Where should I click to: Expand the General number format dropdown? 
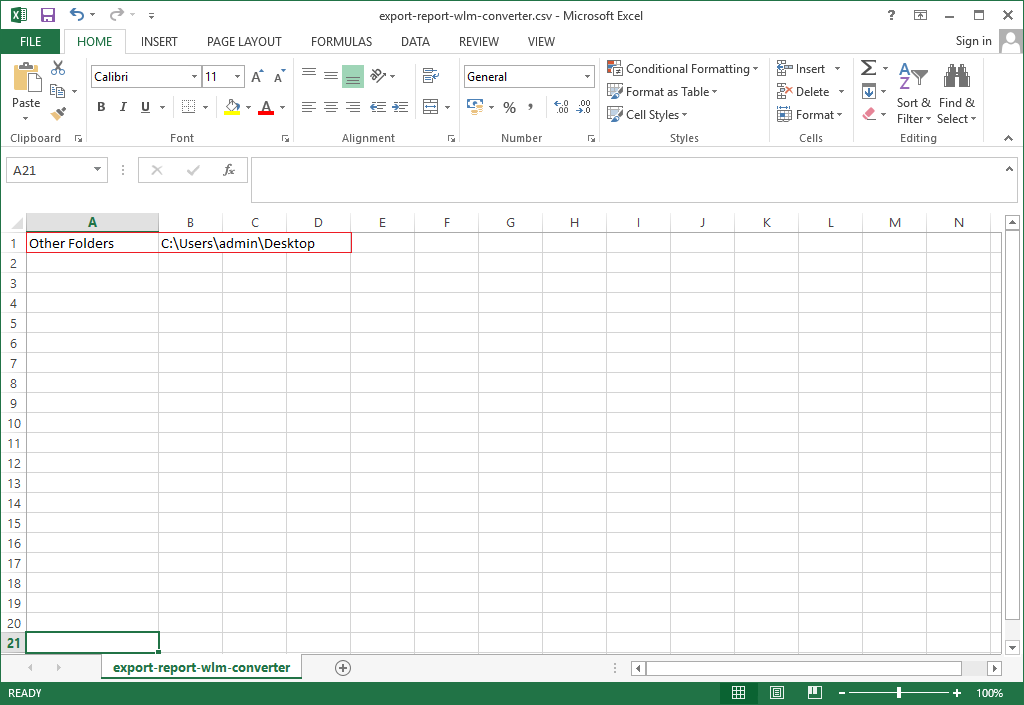click(x=587, y=76)
